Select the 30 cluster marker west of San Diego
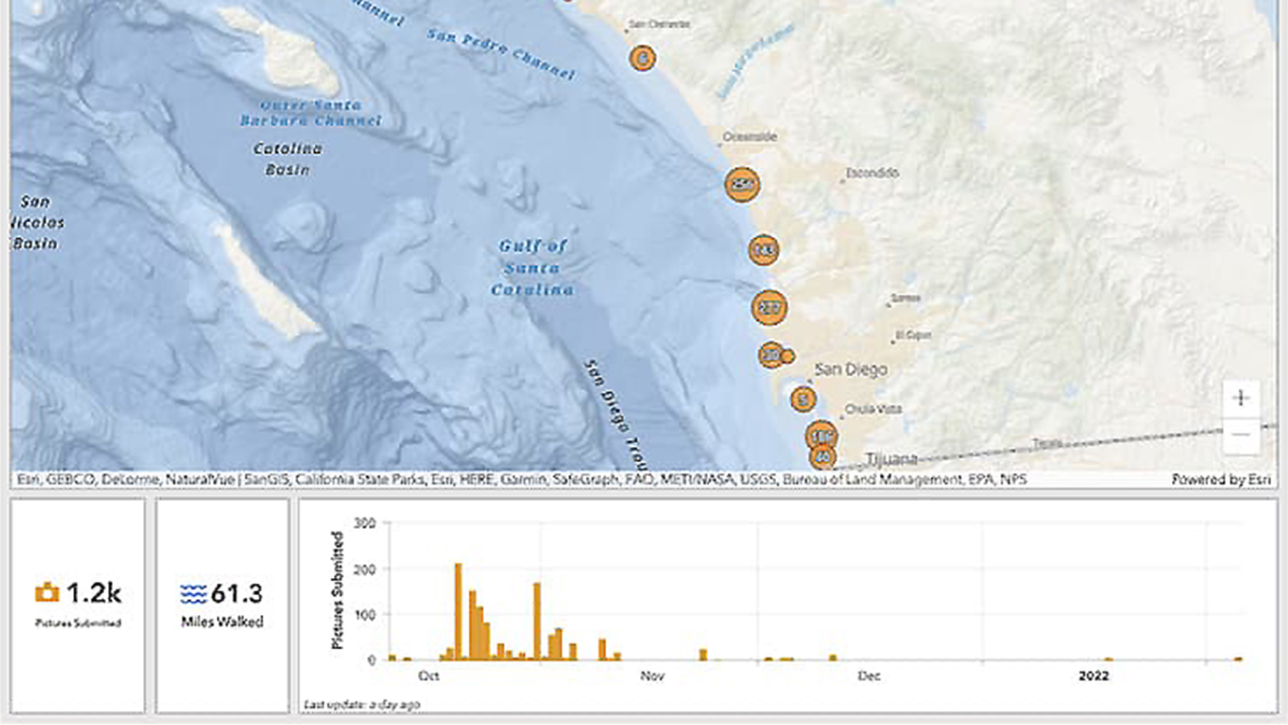This screenshot has width=1288, height=725. pyautogui.click(x=770, y=355)
